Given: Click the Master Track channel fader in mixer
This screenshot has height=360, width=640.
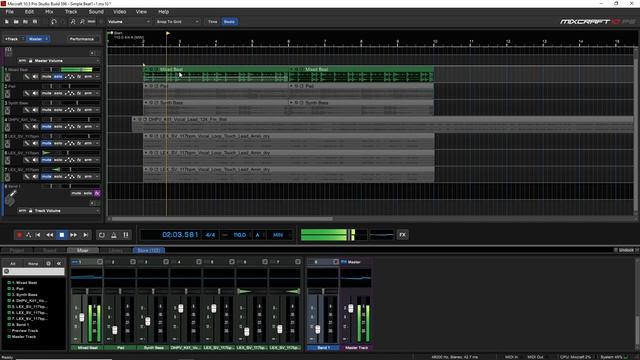Looking at the screenshot, I should [x=351, y=309].
